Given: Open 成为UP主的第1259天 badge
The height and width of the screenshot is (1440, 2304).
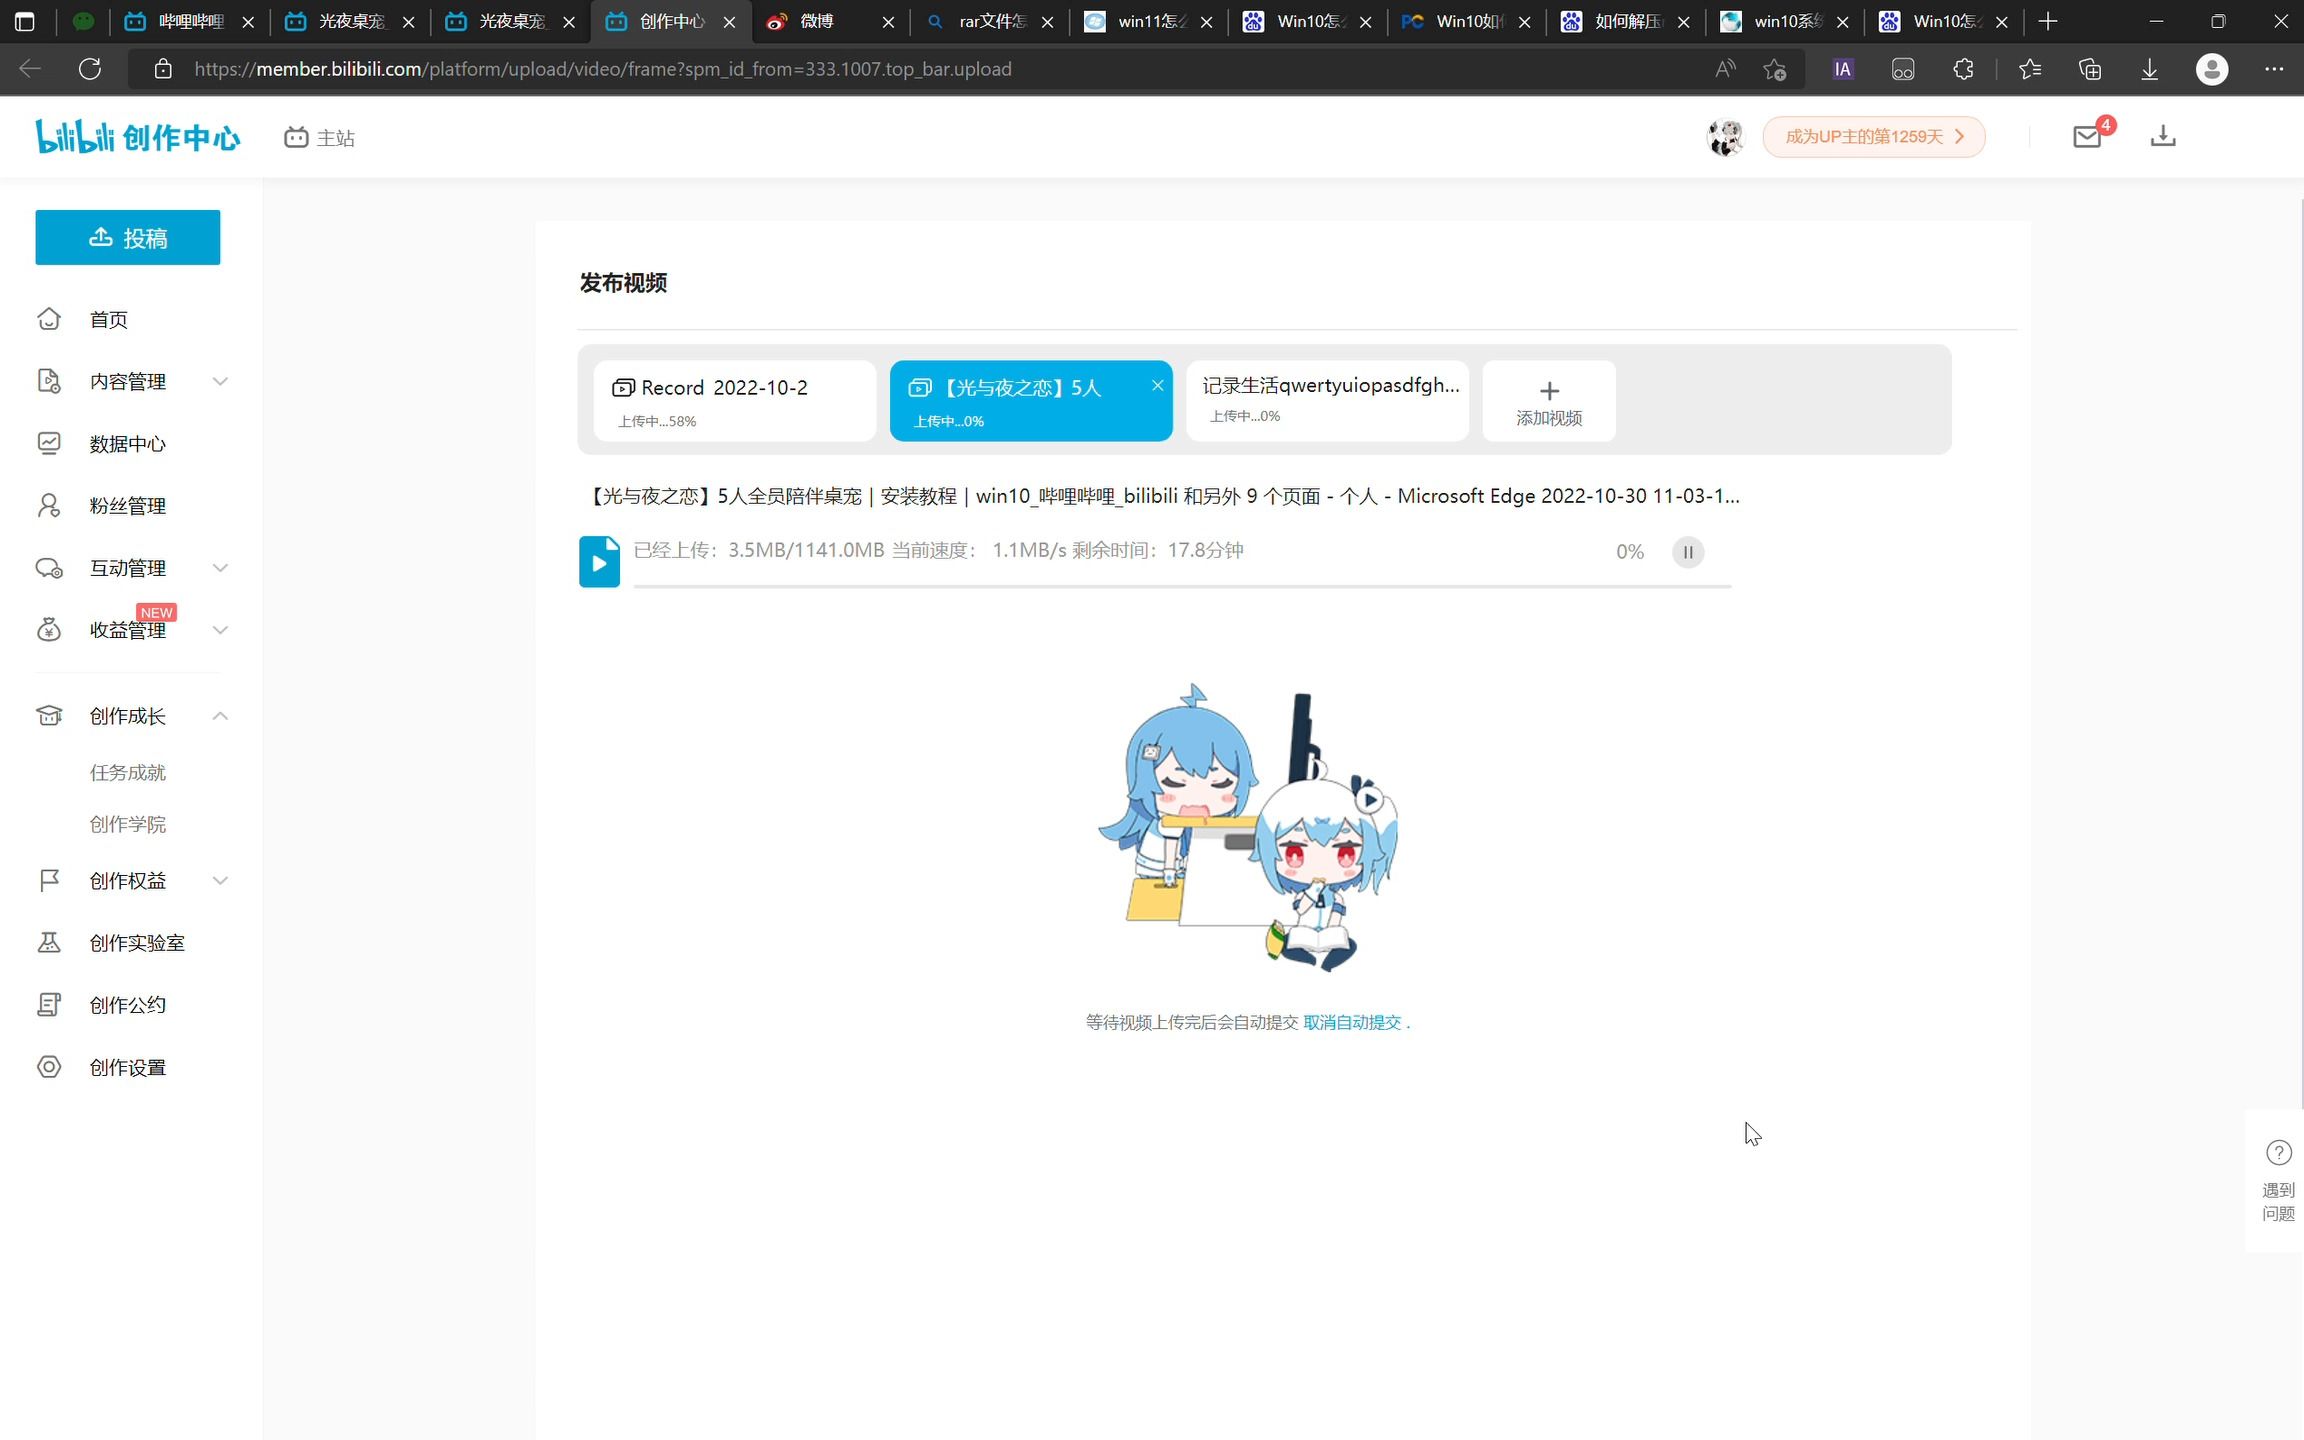Looking at the screenshot, I should coord(1873,137).
